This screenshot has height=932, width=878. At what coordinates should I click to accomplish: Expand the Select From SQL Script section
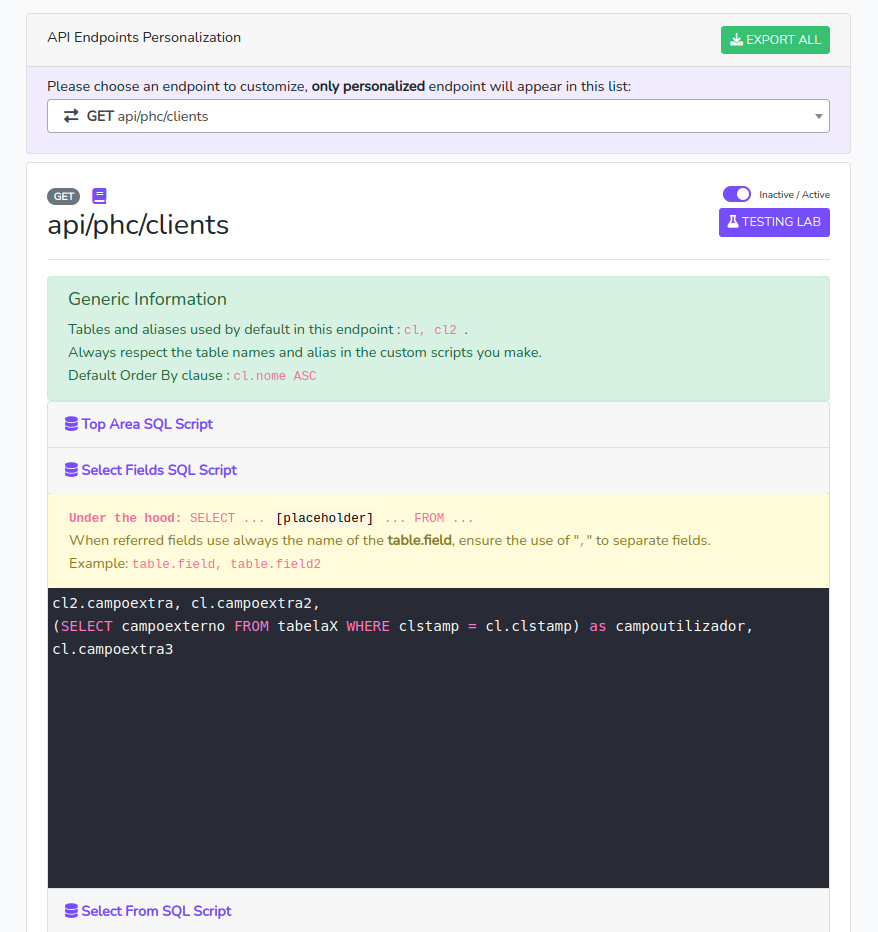coord(156,911)
